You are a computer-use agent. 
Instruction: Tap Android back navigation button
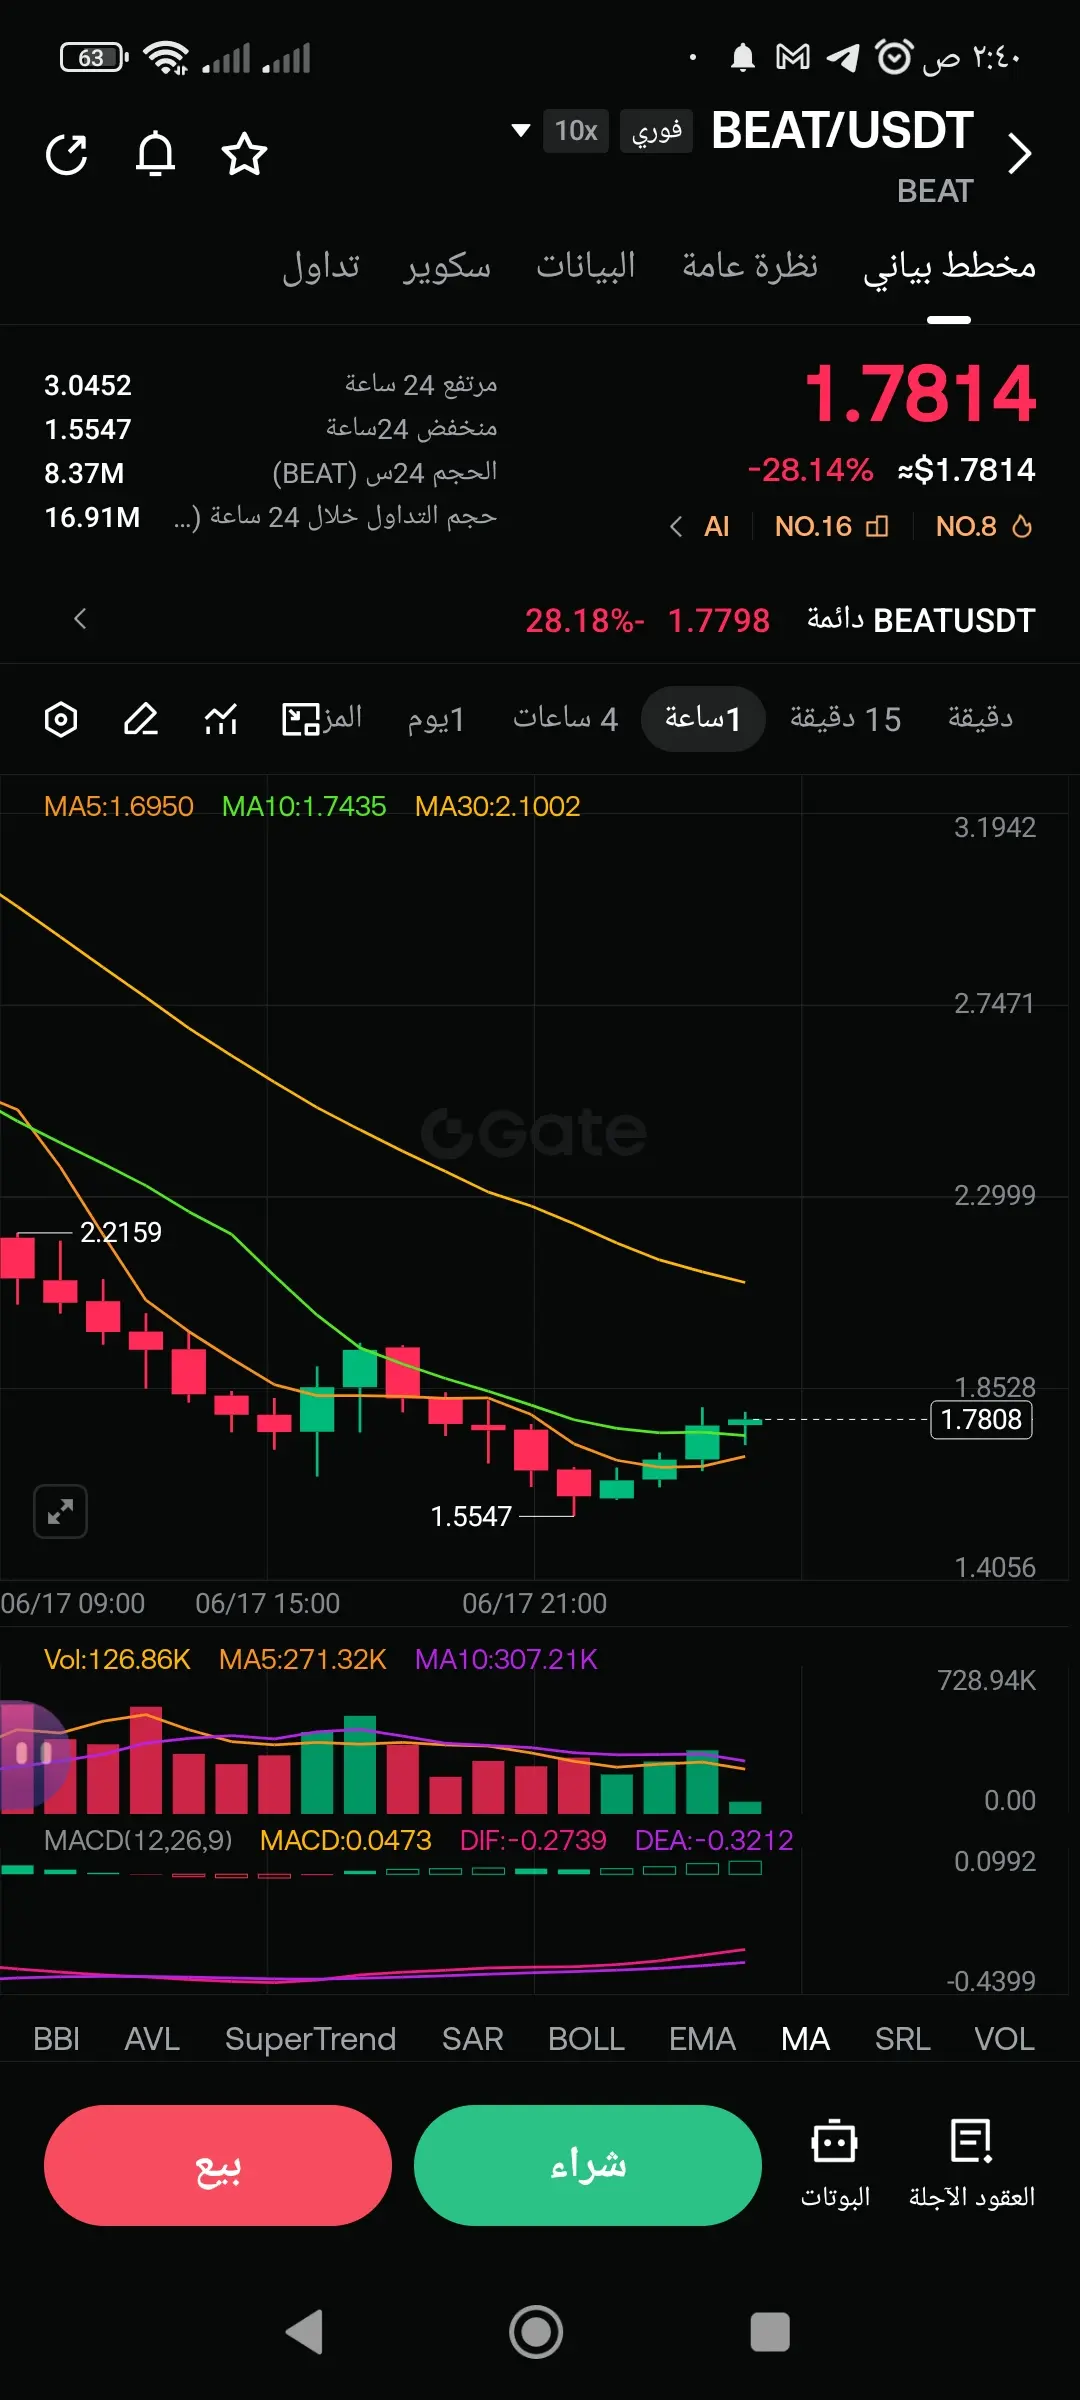304,2332
